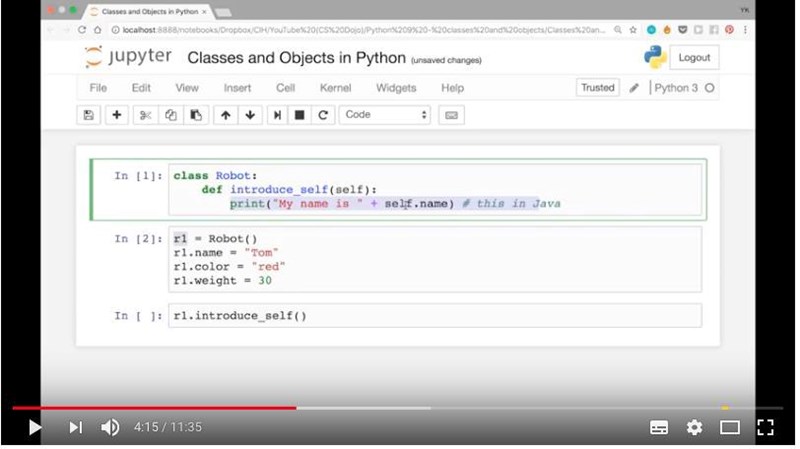Click the Logout button
The width and height of the screenshot is (800, 449).
click(694, 58)
